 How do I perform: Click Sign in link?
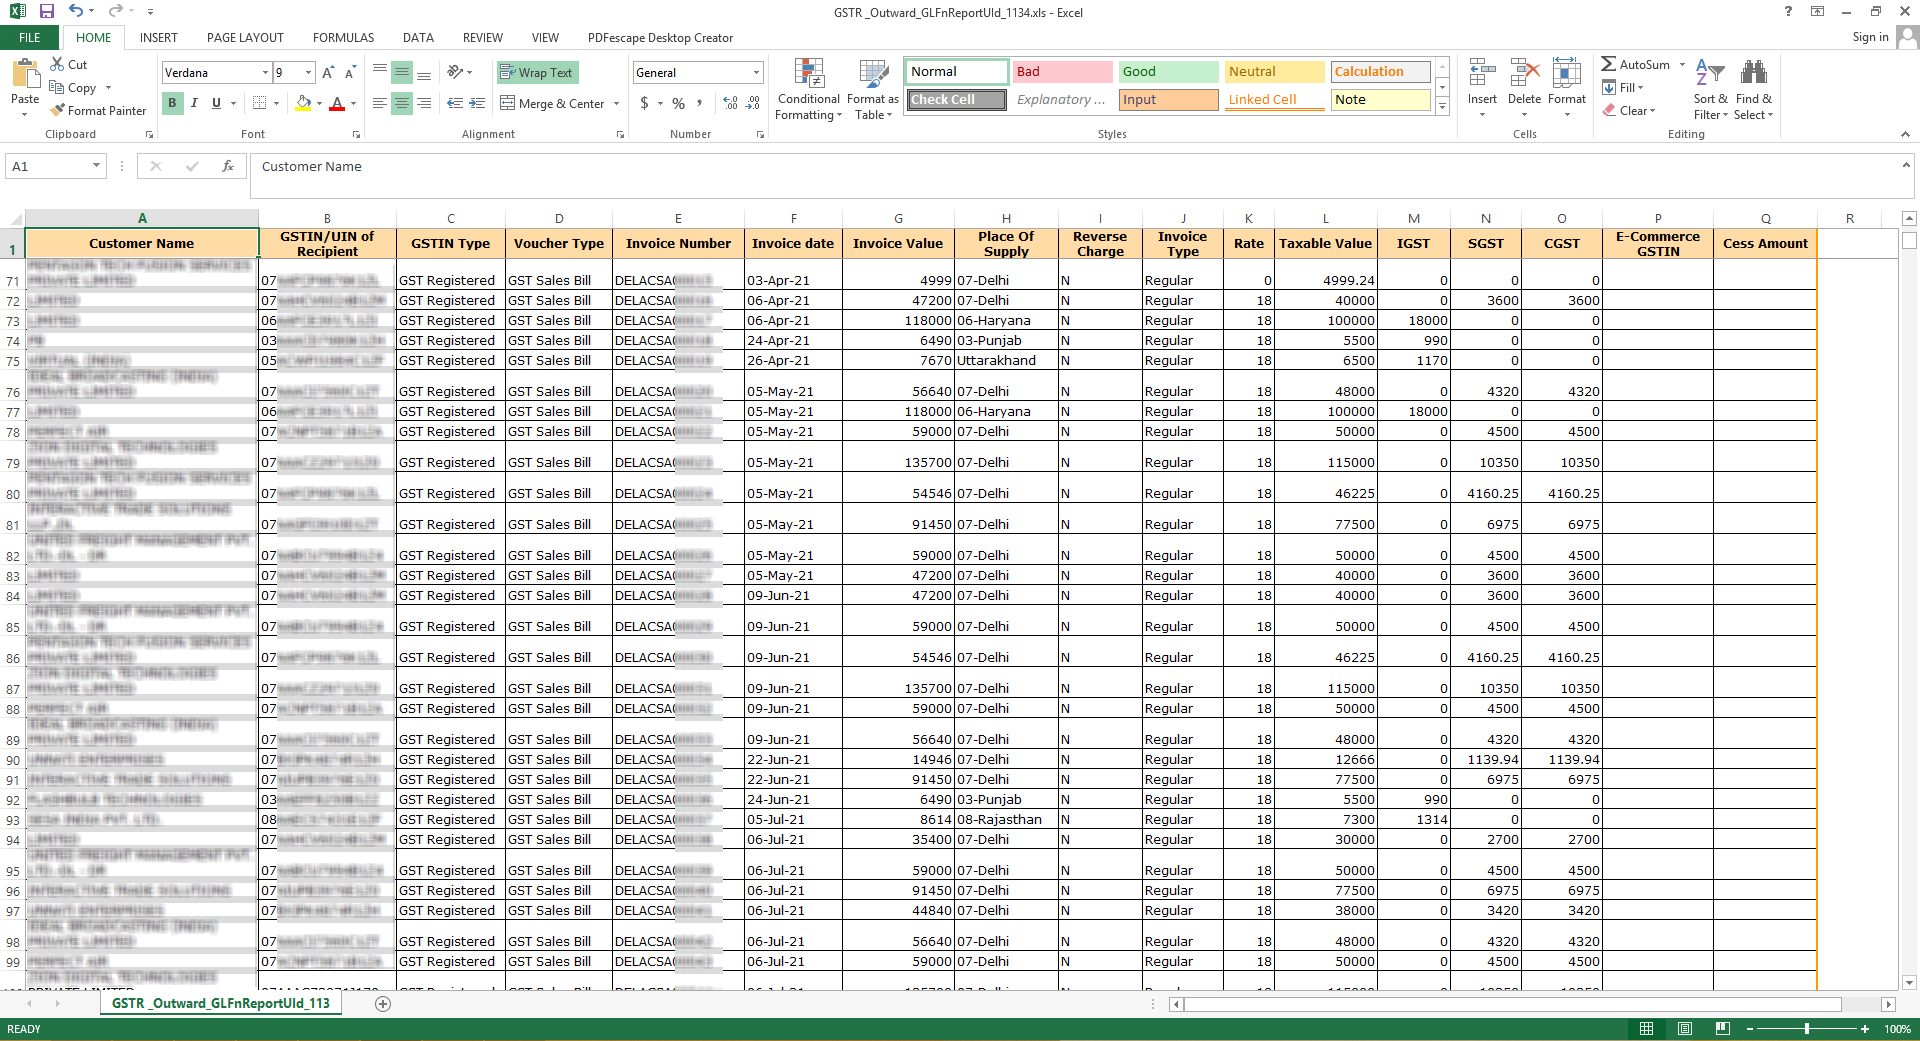(1869, 37)
